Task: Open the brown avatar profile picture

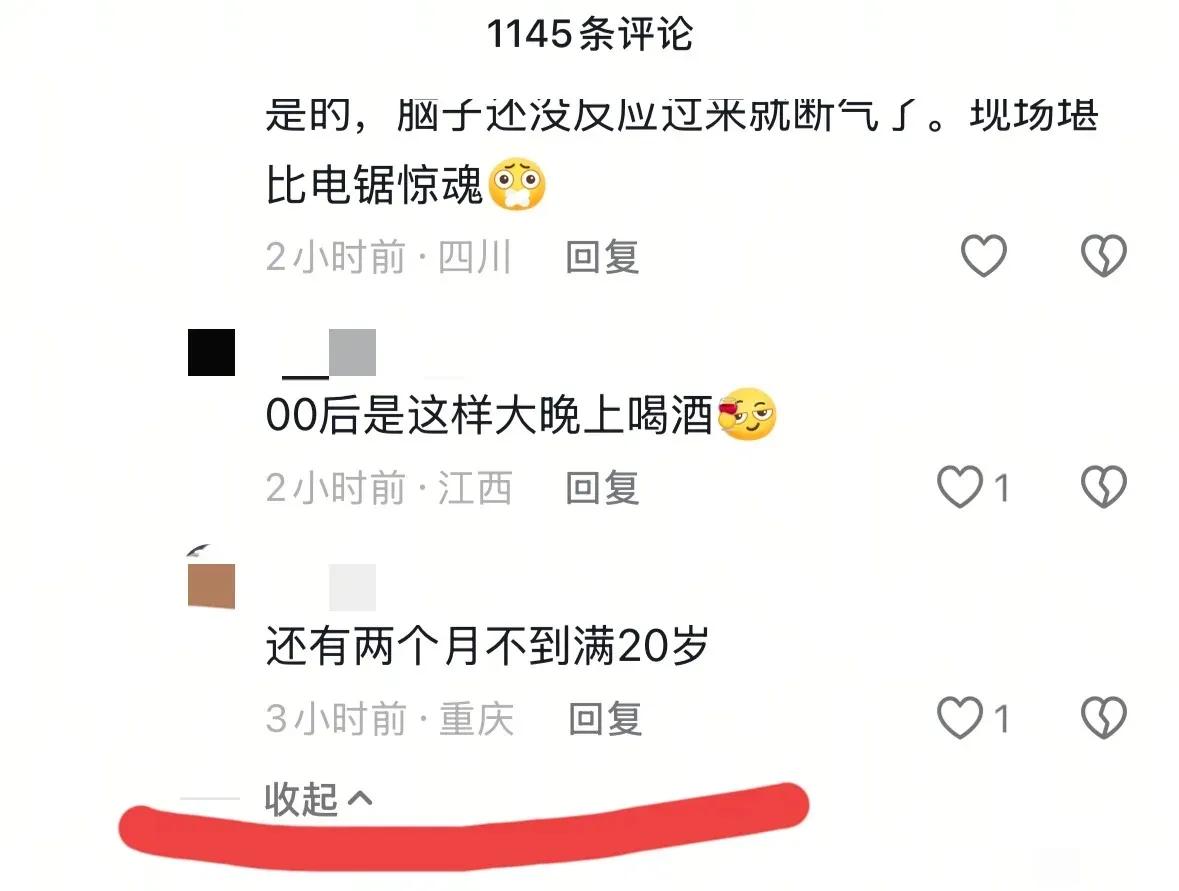Action: coord(211,585)
